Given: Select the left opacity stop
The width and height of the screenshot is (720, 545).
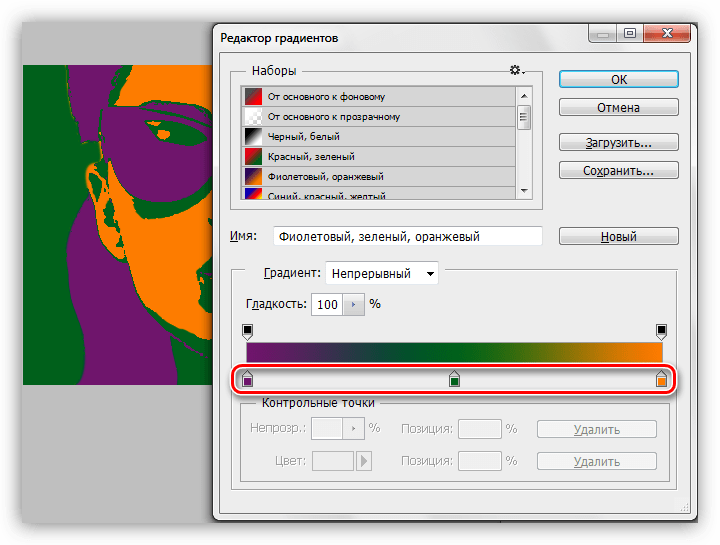Looking at the screenshot, I should click(248, 332).
